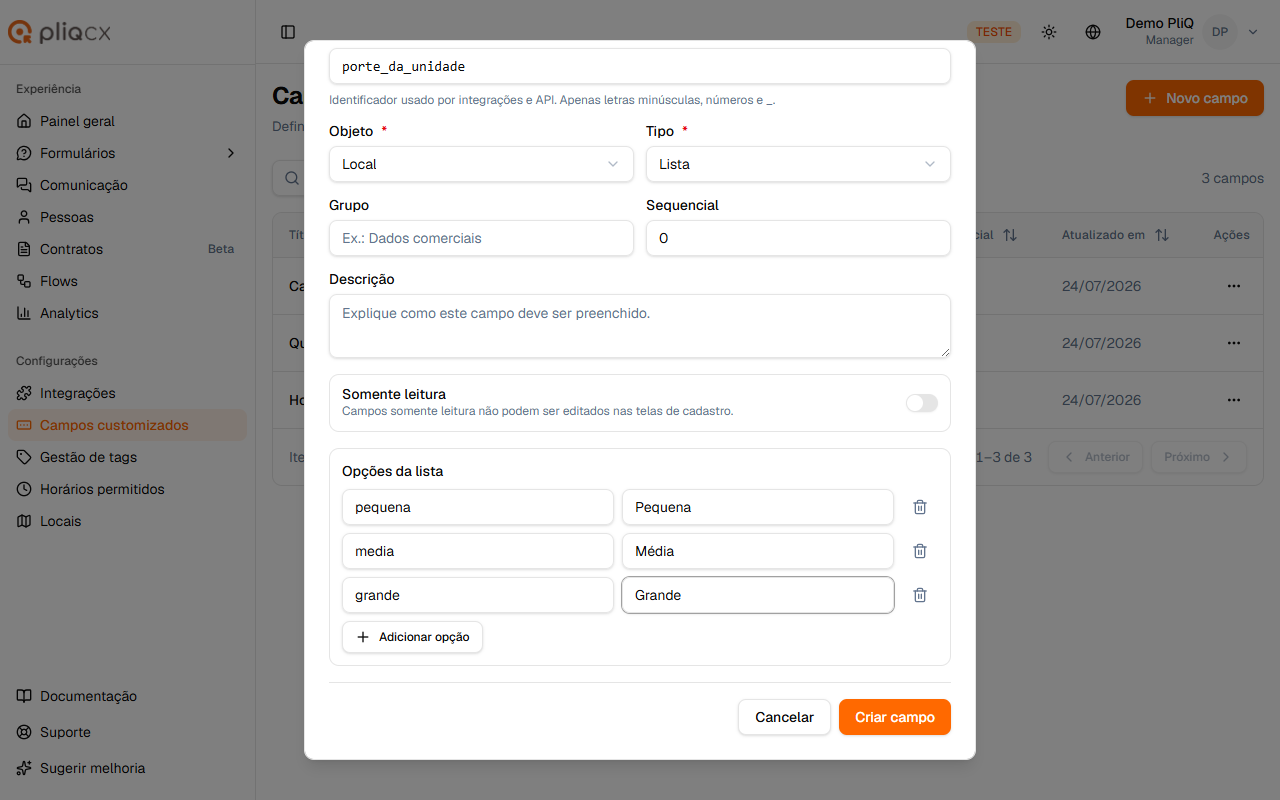The width and height of the screenshot is (1280, 800).
Task: Open language selector globe icon
Action: point(1093,32)
